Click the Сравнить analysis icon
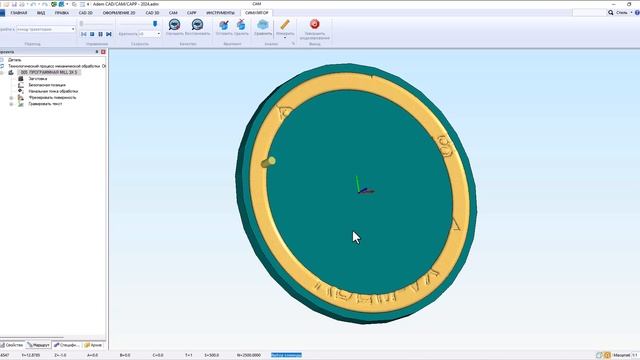 click(x=263, y=25)
